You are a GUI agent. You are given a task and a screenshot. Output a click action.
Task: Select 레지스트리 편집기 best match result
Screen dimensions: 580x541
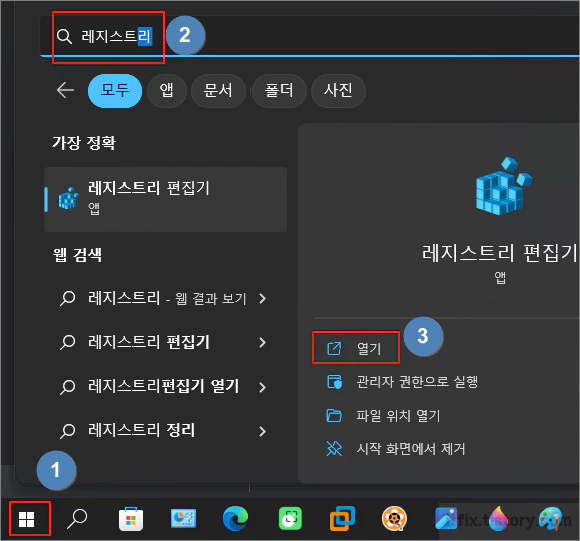tap(165, 199)
